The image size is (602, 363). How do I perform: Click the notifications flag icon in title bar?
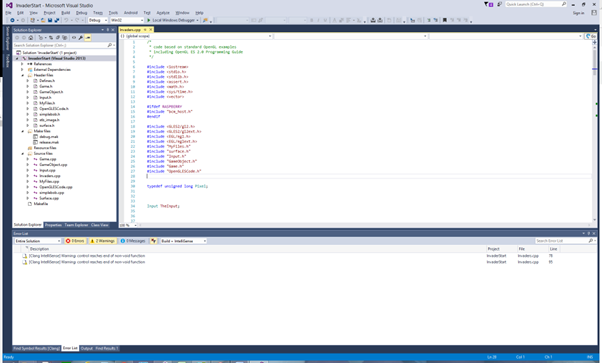click(x=489, y=4)
